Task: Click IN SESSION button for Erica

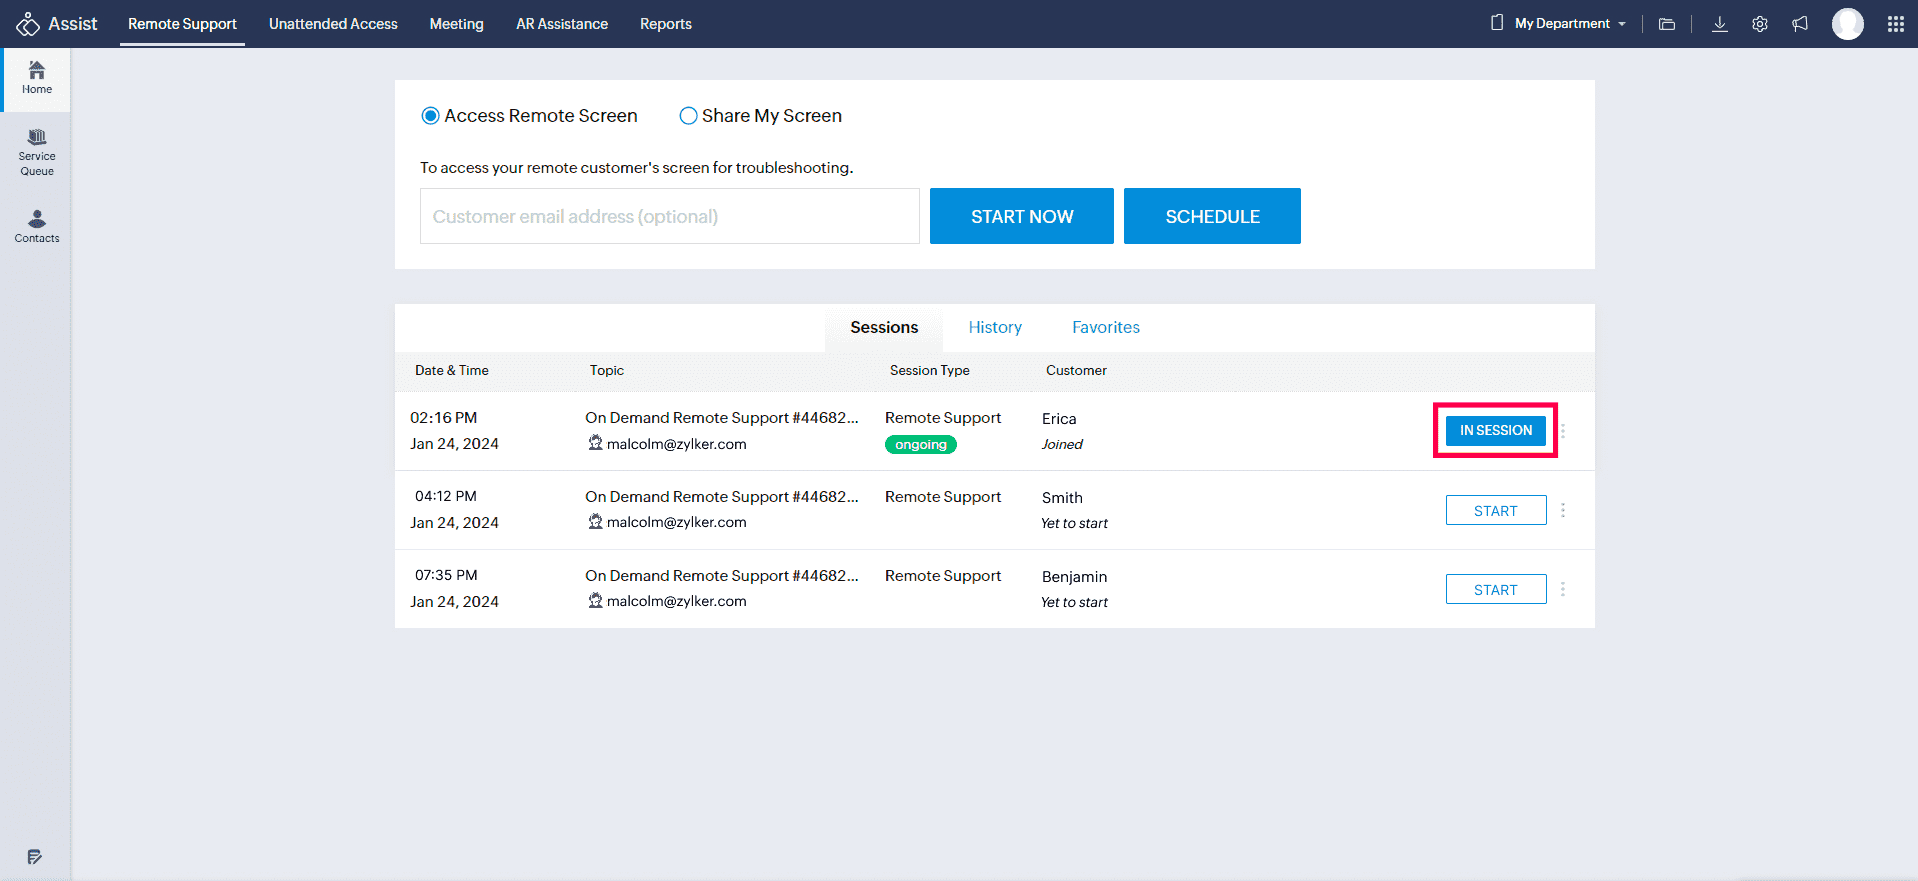Action: pyautogui.click(x=1496, y=430)
